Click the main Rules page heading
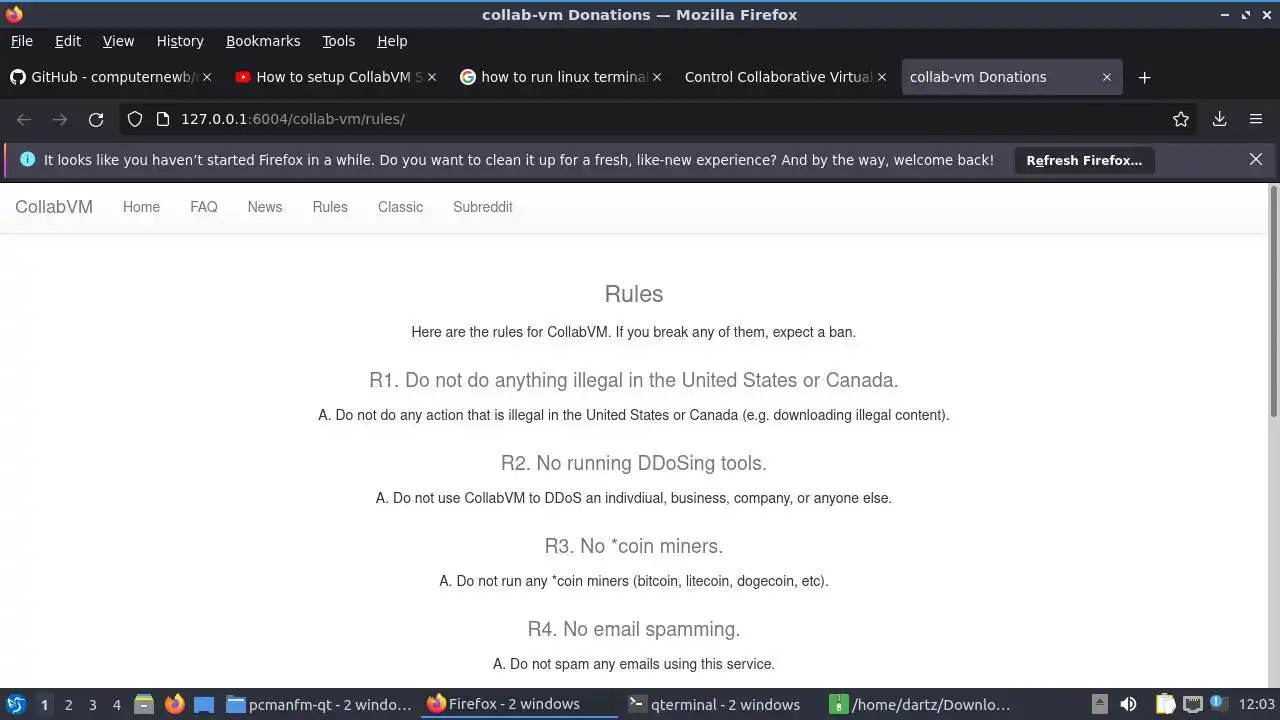Screen dimensions: 1280x720 pyautogui.click(x=634, y=294)
